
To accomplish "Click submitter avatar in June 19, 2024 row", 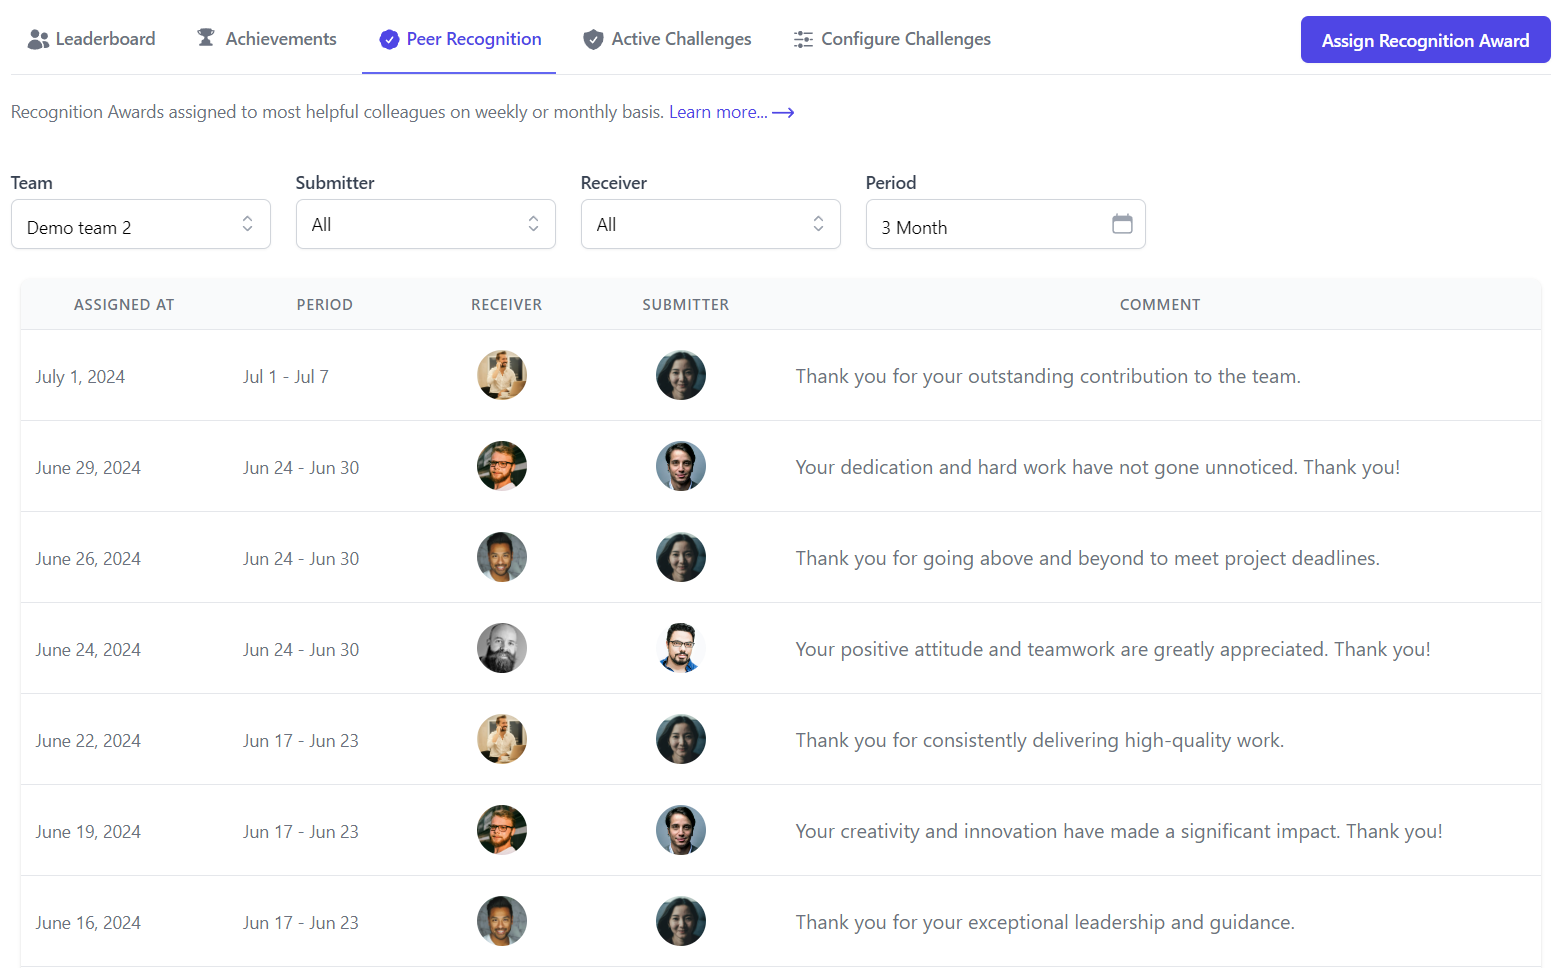I will 681,830.
